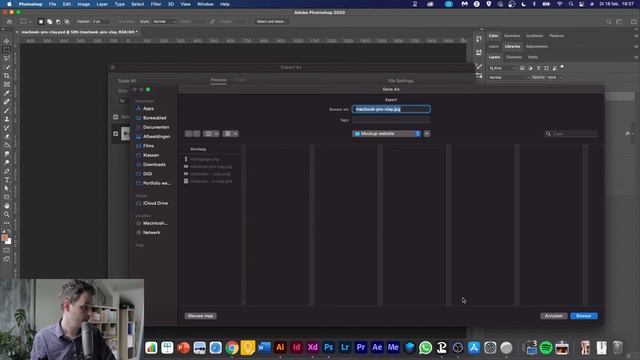Select the Clone Stamp tool
Screen dimensions: 640x360
tap(7, 119)
